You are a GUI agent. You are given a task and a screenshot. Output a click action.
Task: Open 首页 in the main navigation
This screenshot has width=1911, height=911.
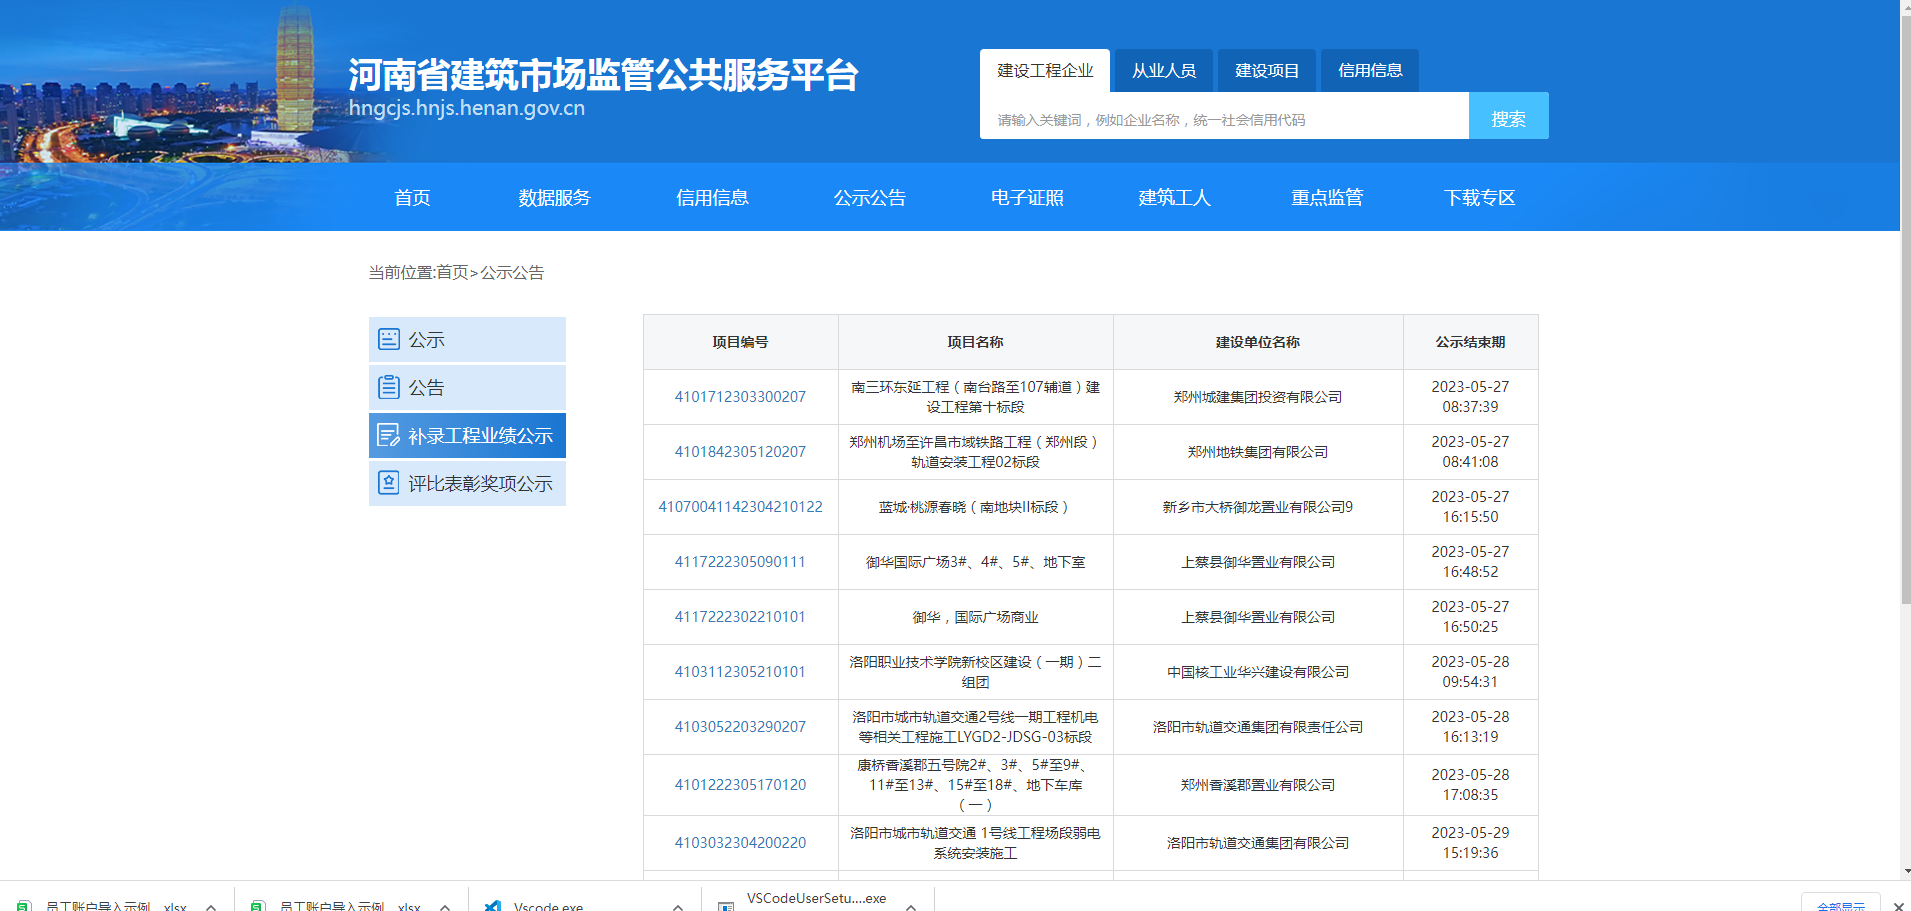[x=412, y=197]
